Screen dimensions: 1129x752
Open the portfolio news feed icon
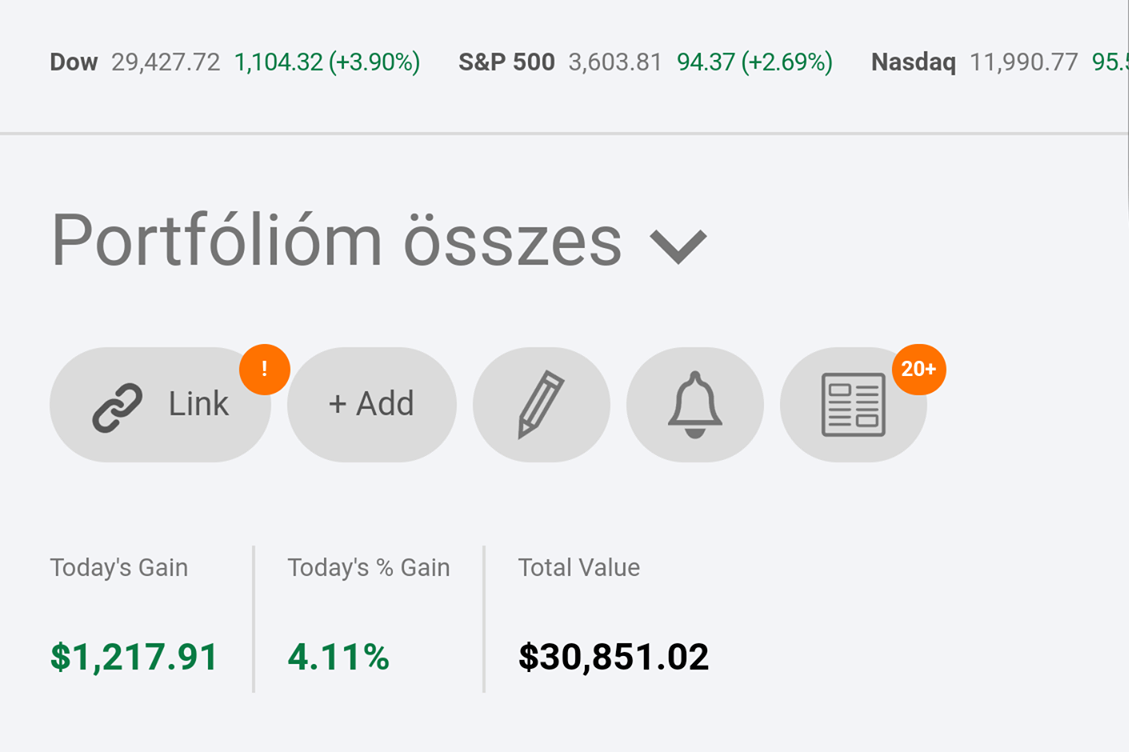pos(852,405)
